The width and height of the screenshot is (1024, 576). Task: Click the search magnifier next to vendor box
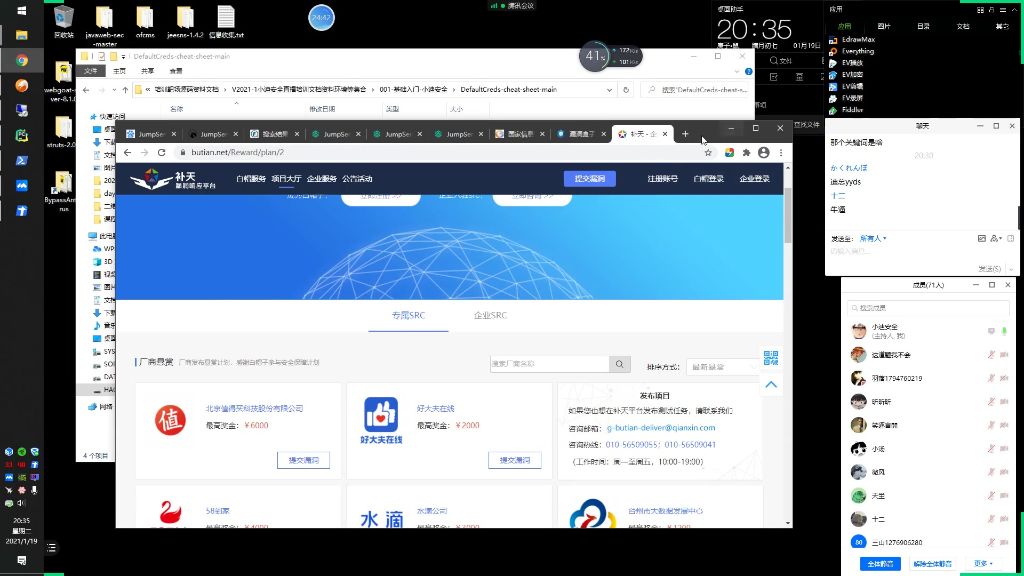click(619, 364)
